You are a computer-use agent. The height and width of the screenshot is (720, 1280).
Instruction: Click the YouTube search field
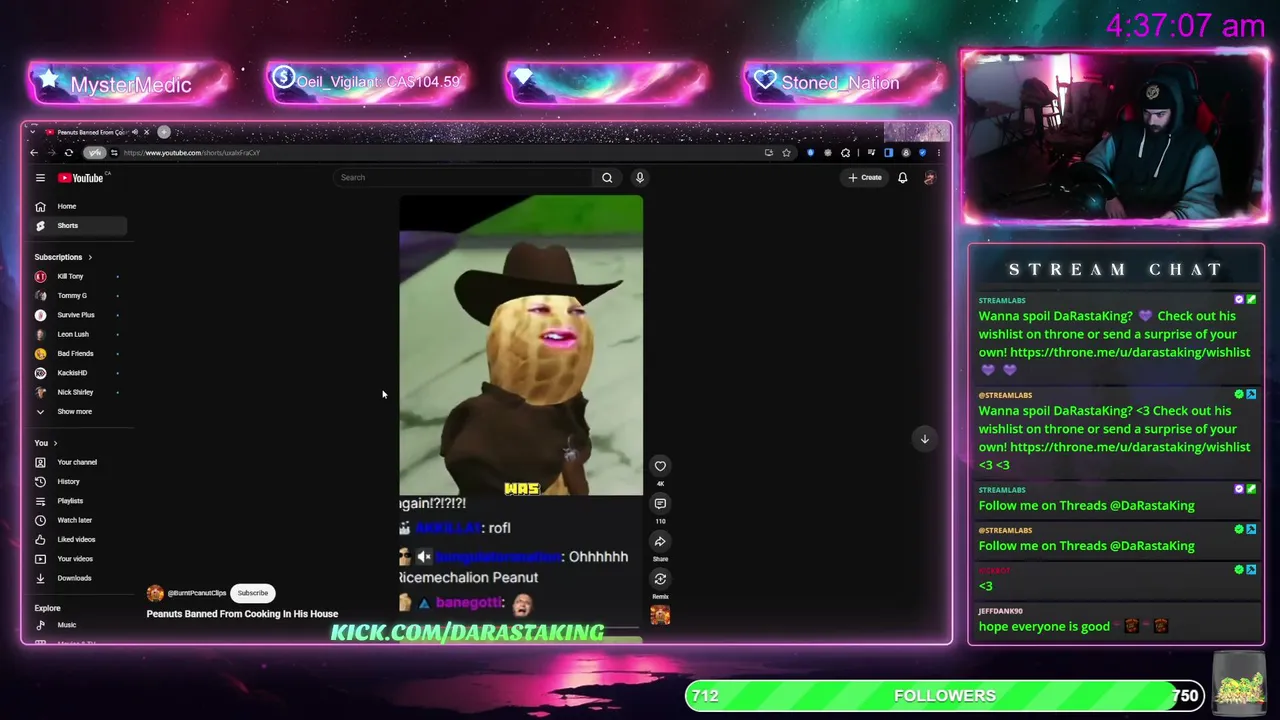pyautogui.click(x=462, y=178)
